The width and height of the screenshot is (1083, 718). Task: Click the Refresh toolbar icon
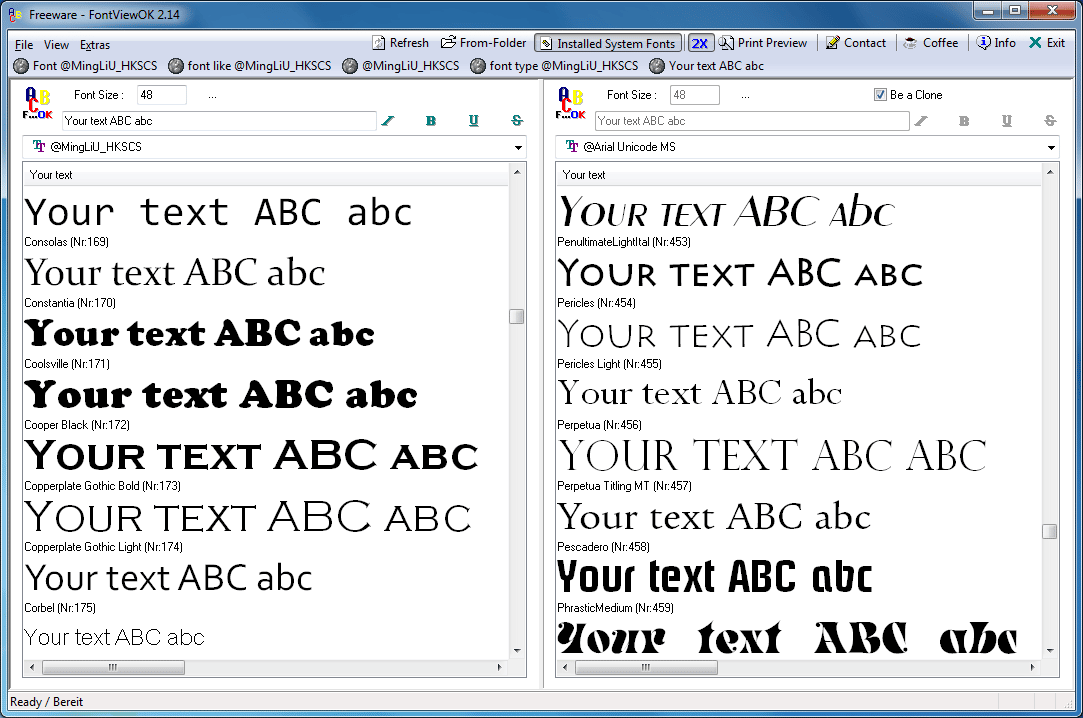[379, 43]
